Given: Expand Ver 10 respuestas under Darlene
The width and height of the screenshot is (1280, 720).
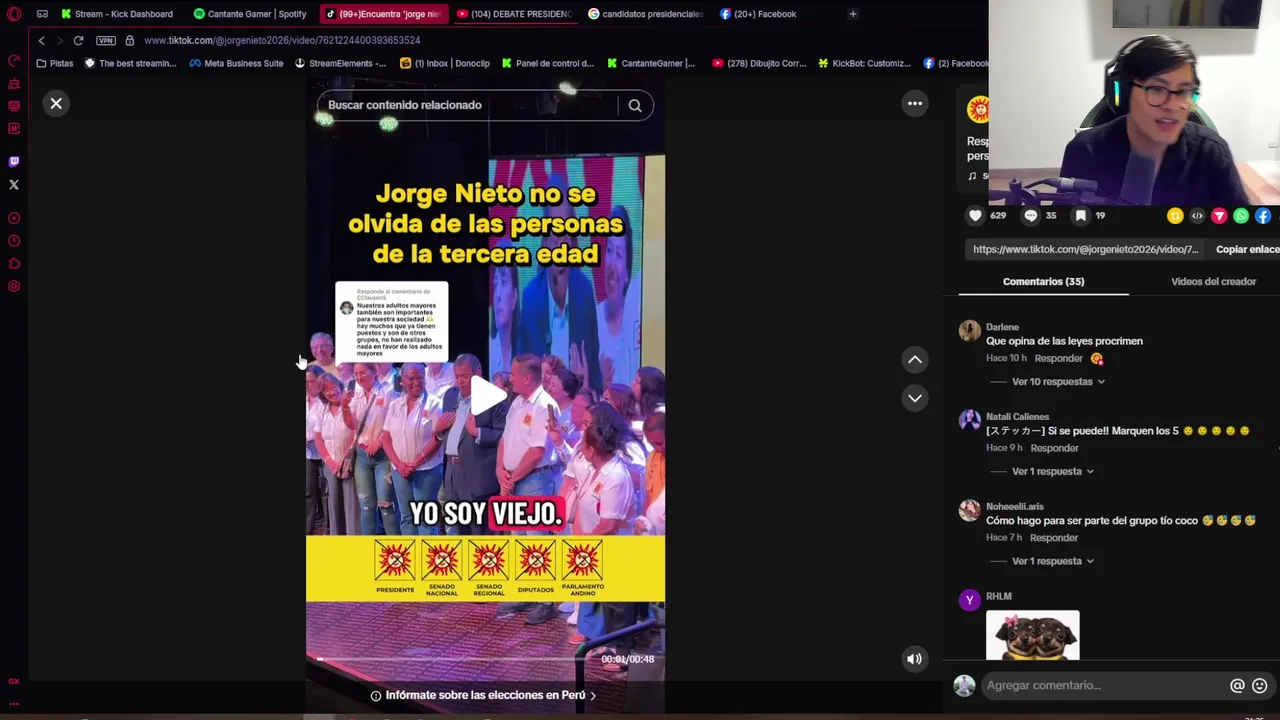Looking at the screenshot, I should pos(1058,382).
